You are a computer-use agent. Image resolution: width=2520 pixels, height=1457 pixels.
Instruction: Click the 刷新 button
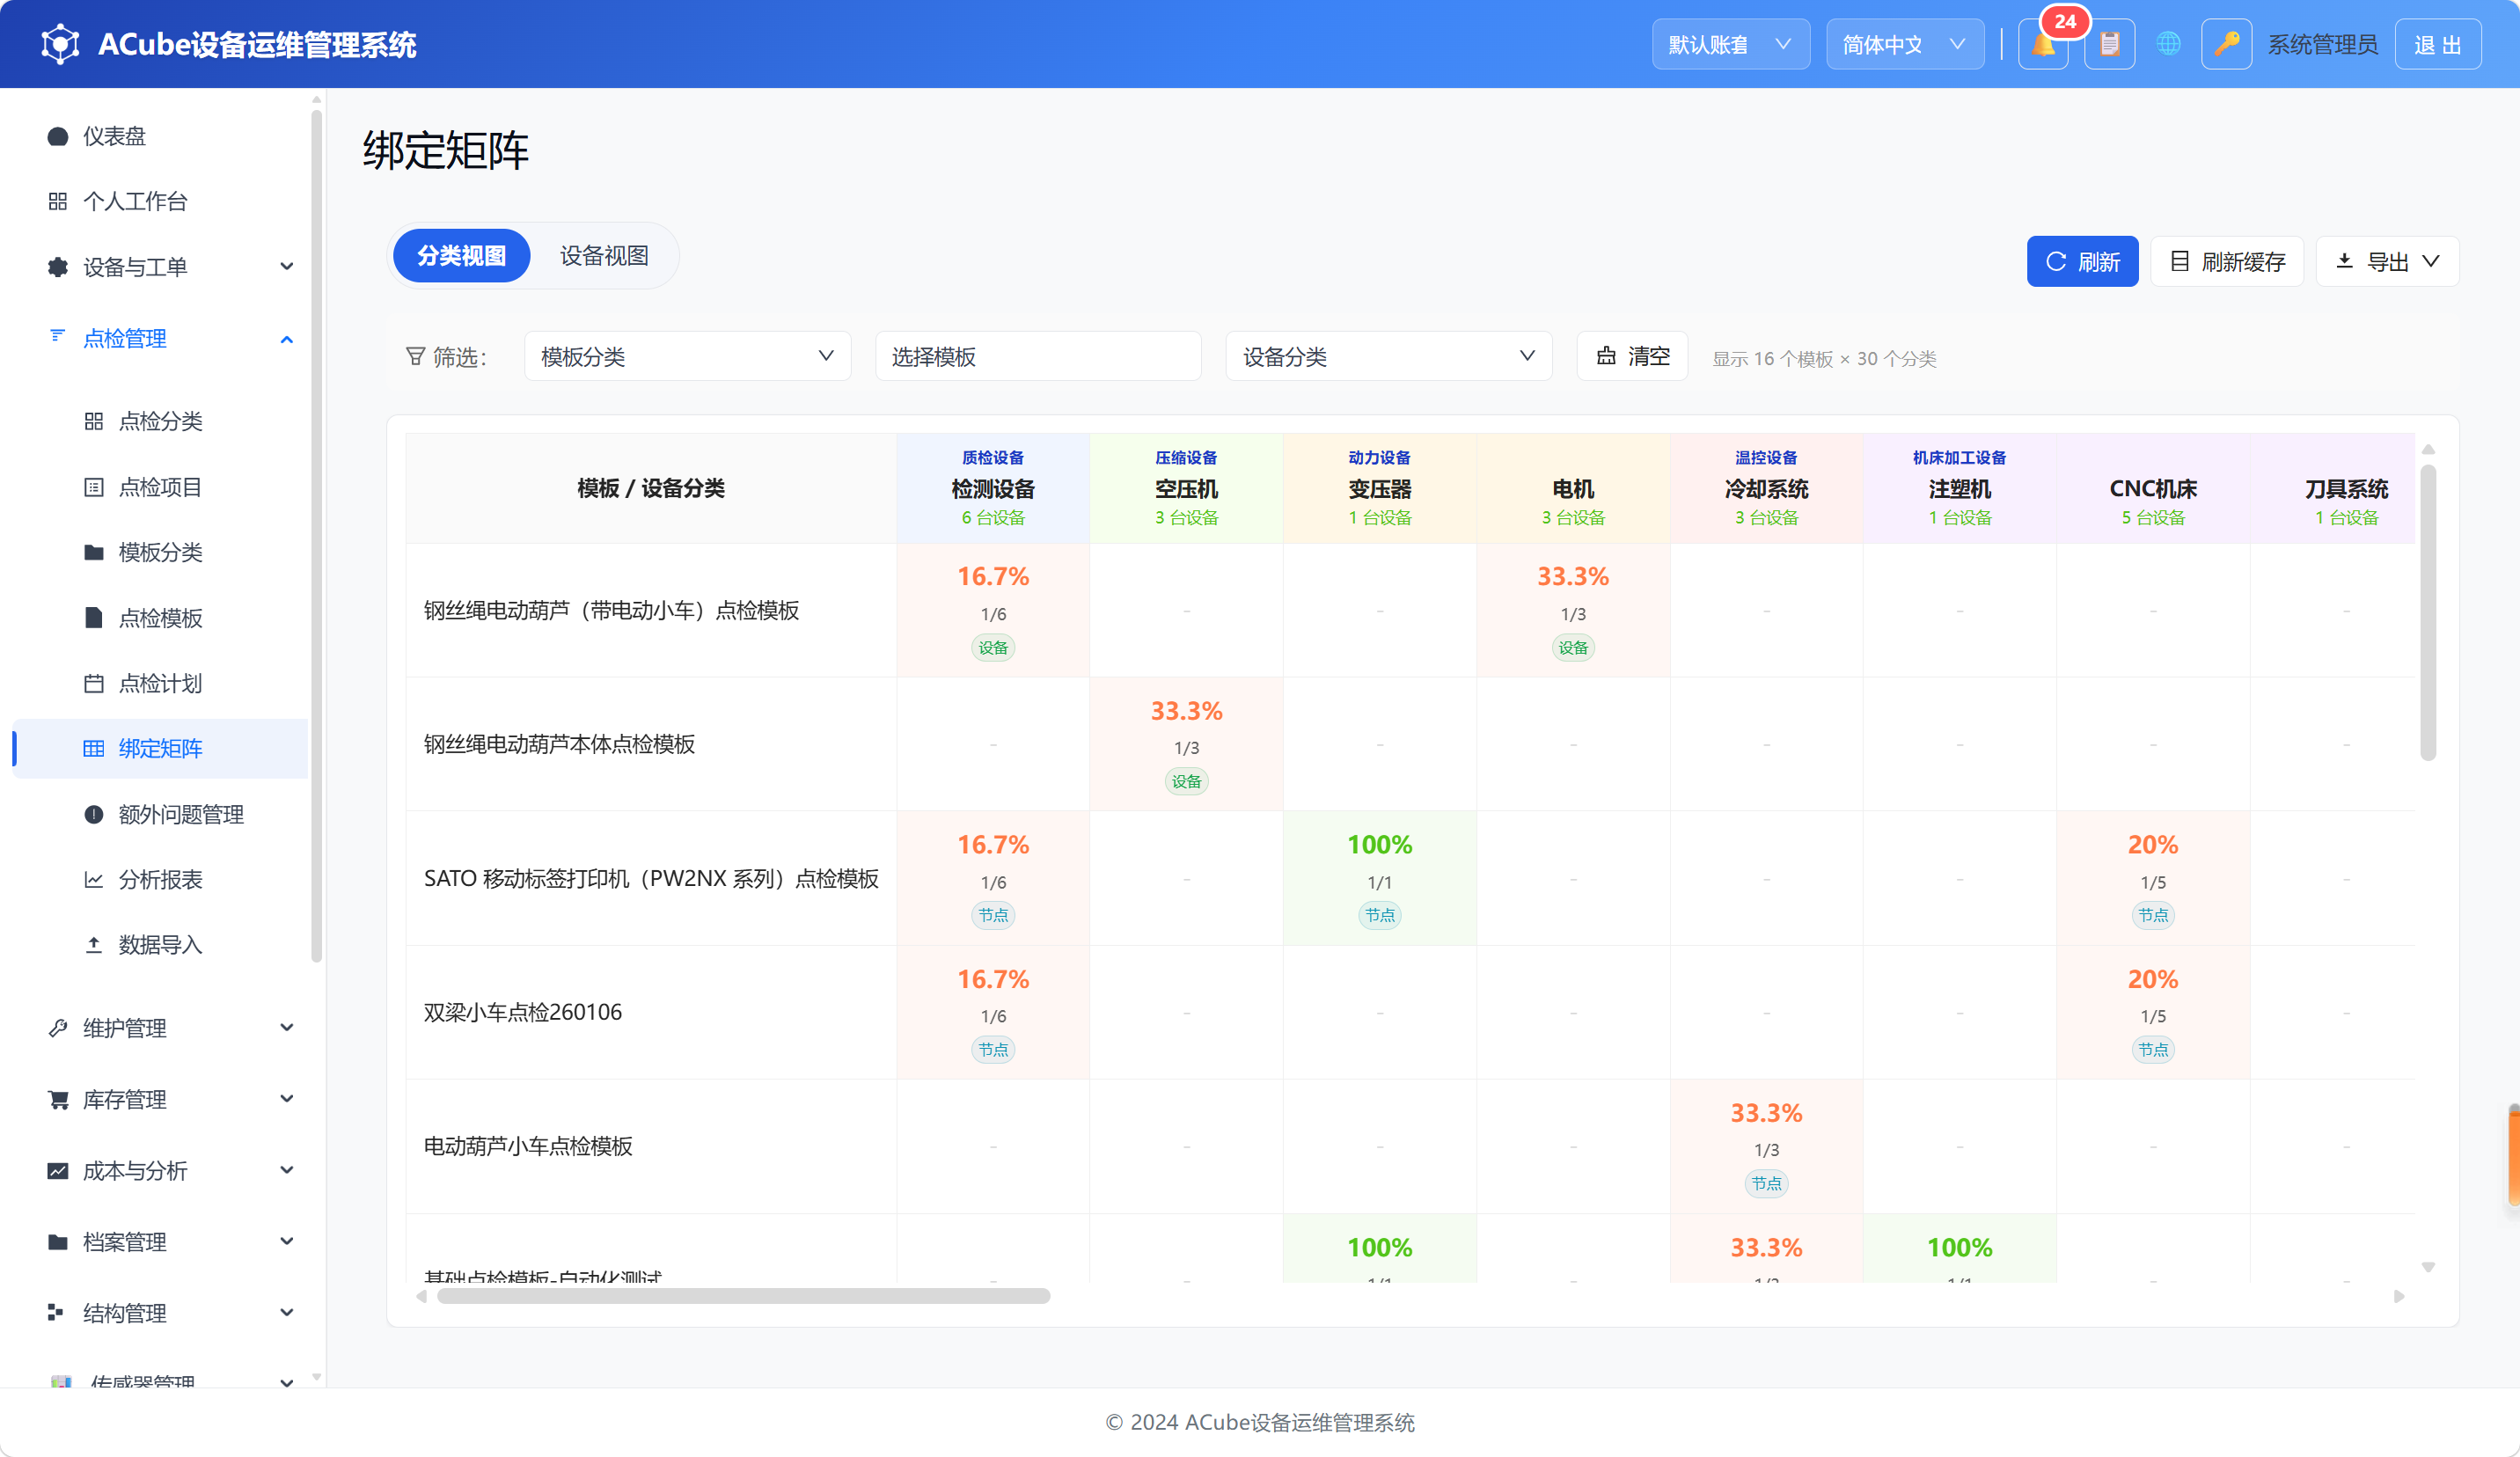(x=2082, y=261)
